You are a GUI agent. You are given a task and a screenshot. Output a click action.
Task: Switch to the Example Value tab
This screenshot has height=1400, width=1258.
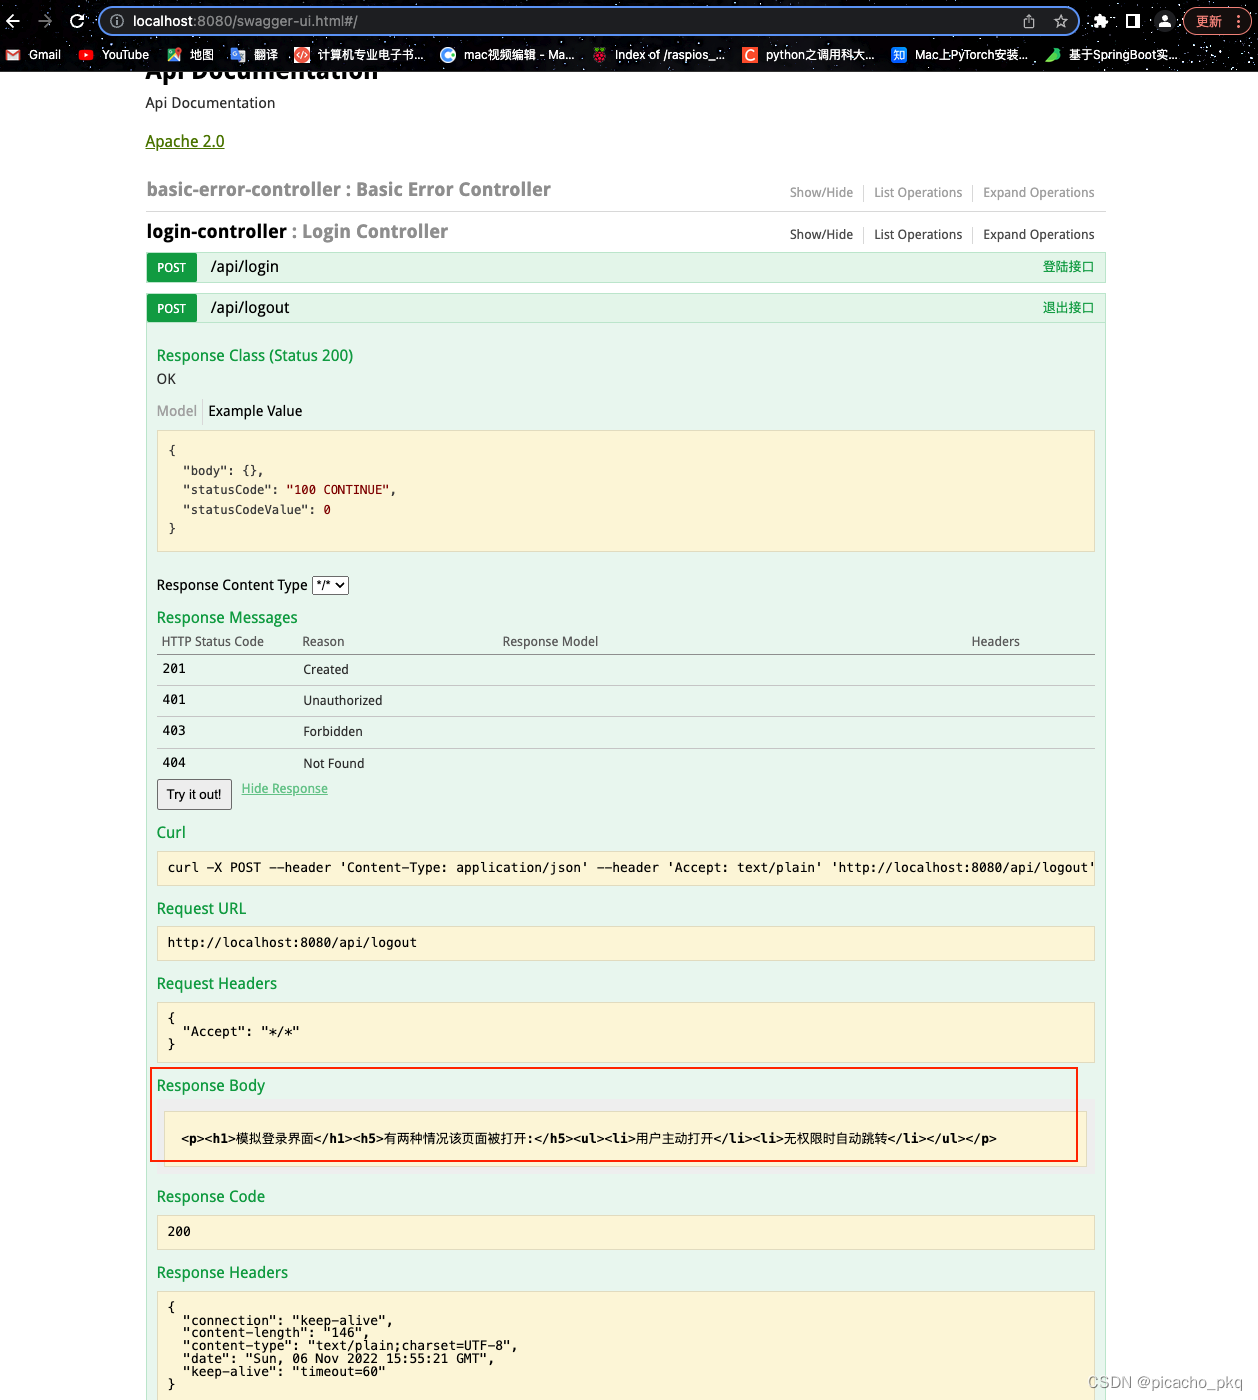pos(255,411)
